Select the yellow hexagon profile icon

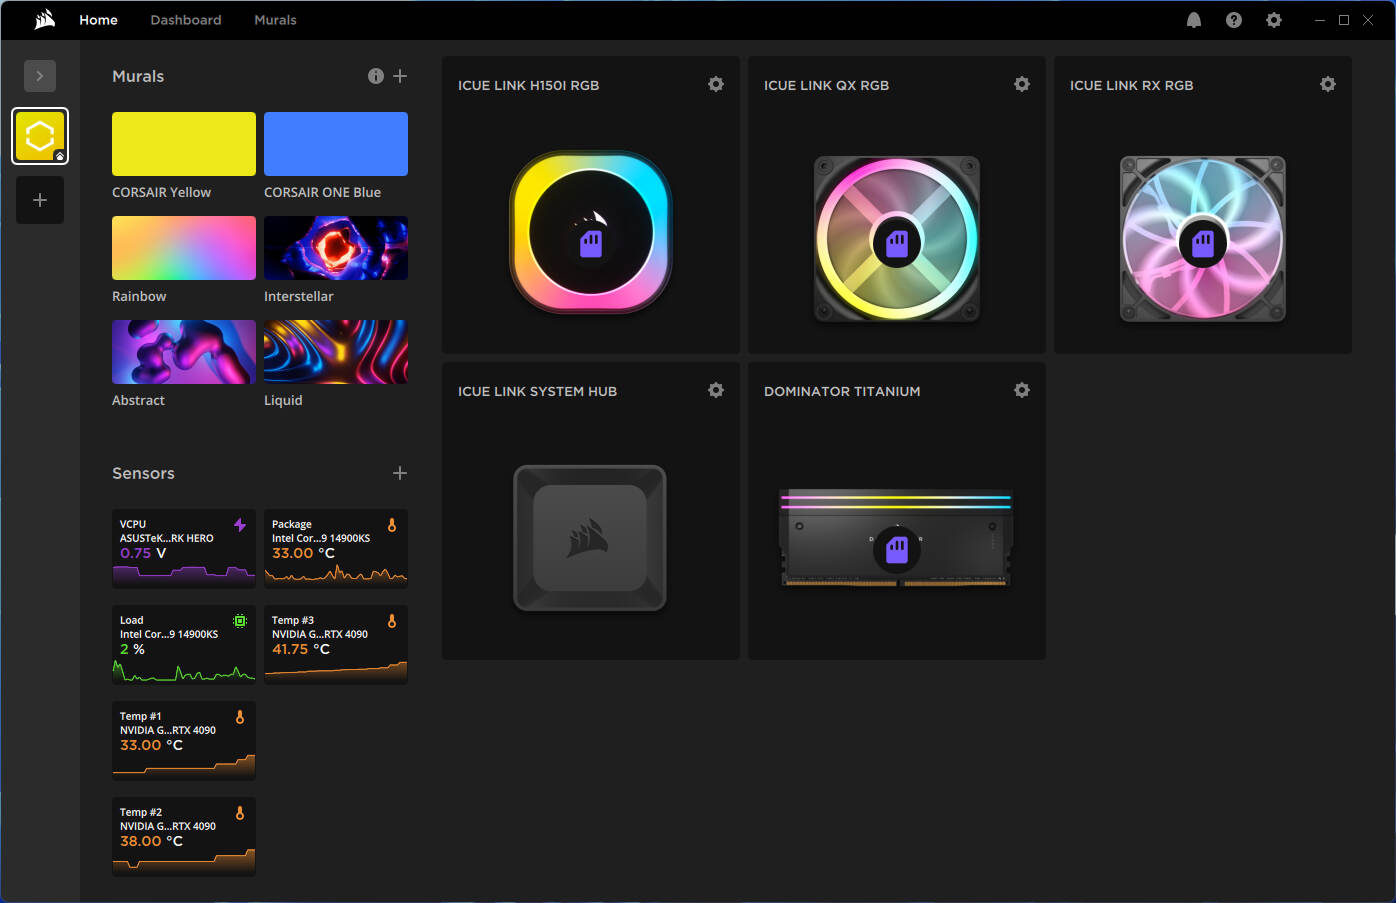pos(40,136)
